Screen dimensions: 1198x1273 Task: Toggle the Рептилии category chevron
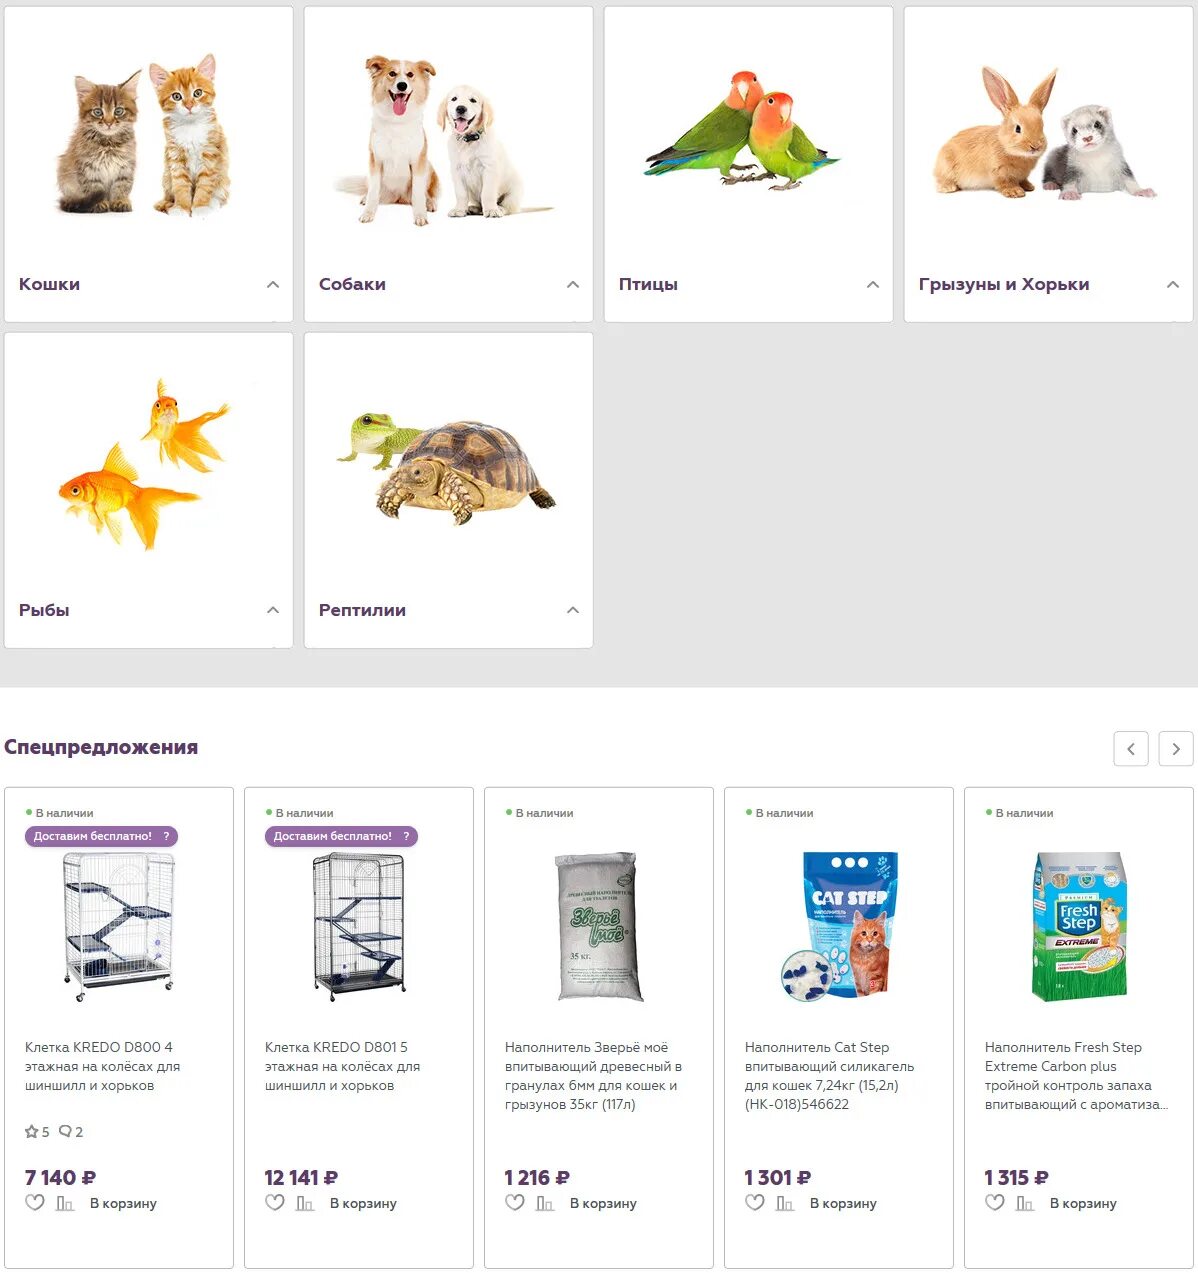coord(573,610)
